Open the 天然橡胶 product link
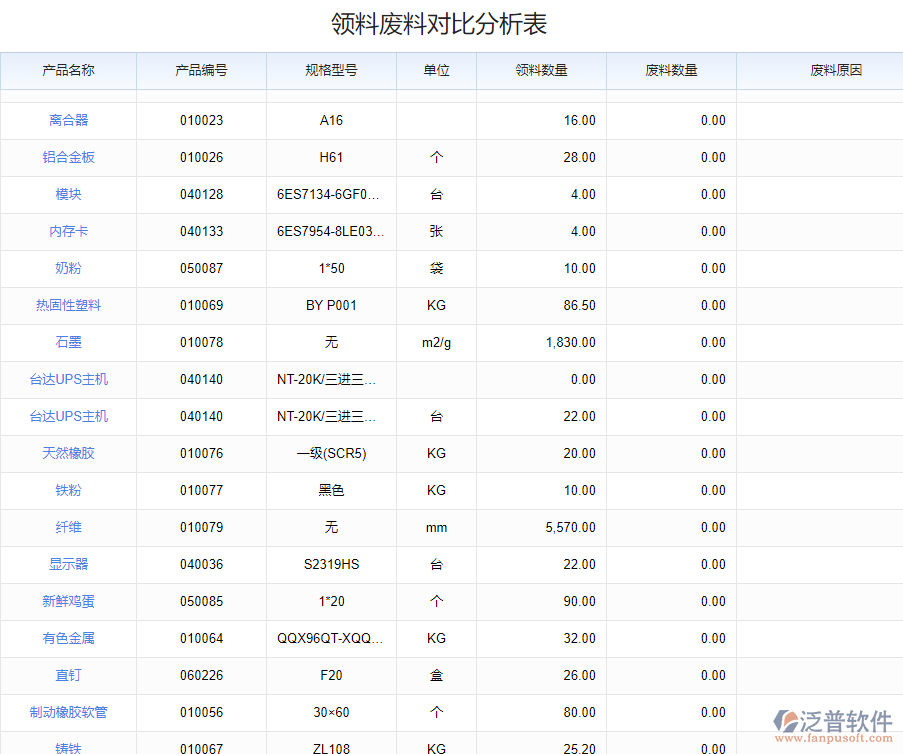Screen dimensions: 903x754 click(69, 453)
